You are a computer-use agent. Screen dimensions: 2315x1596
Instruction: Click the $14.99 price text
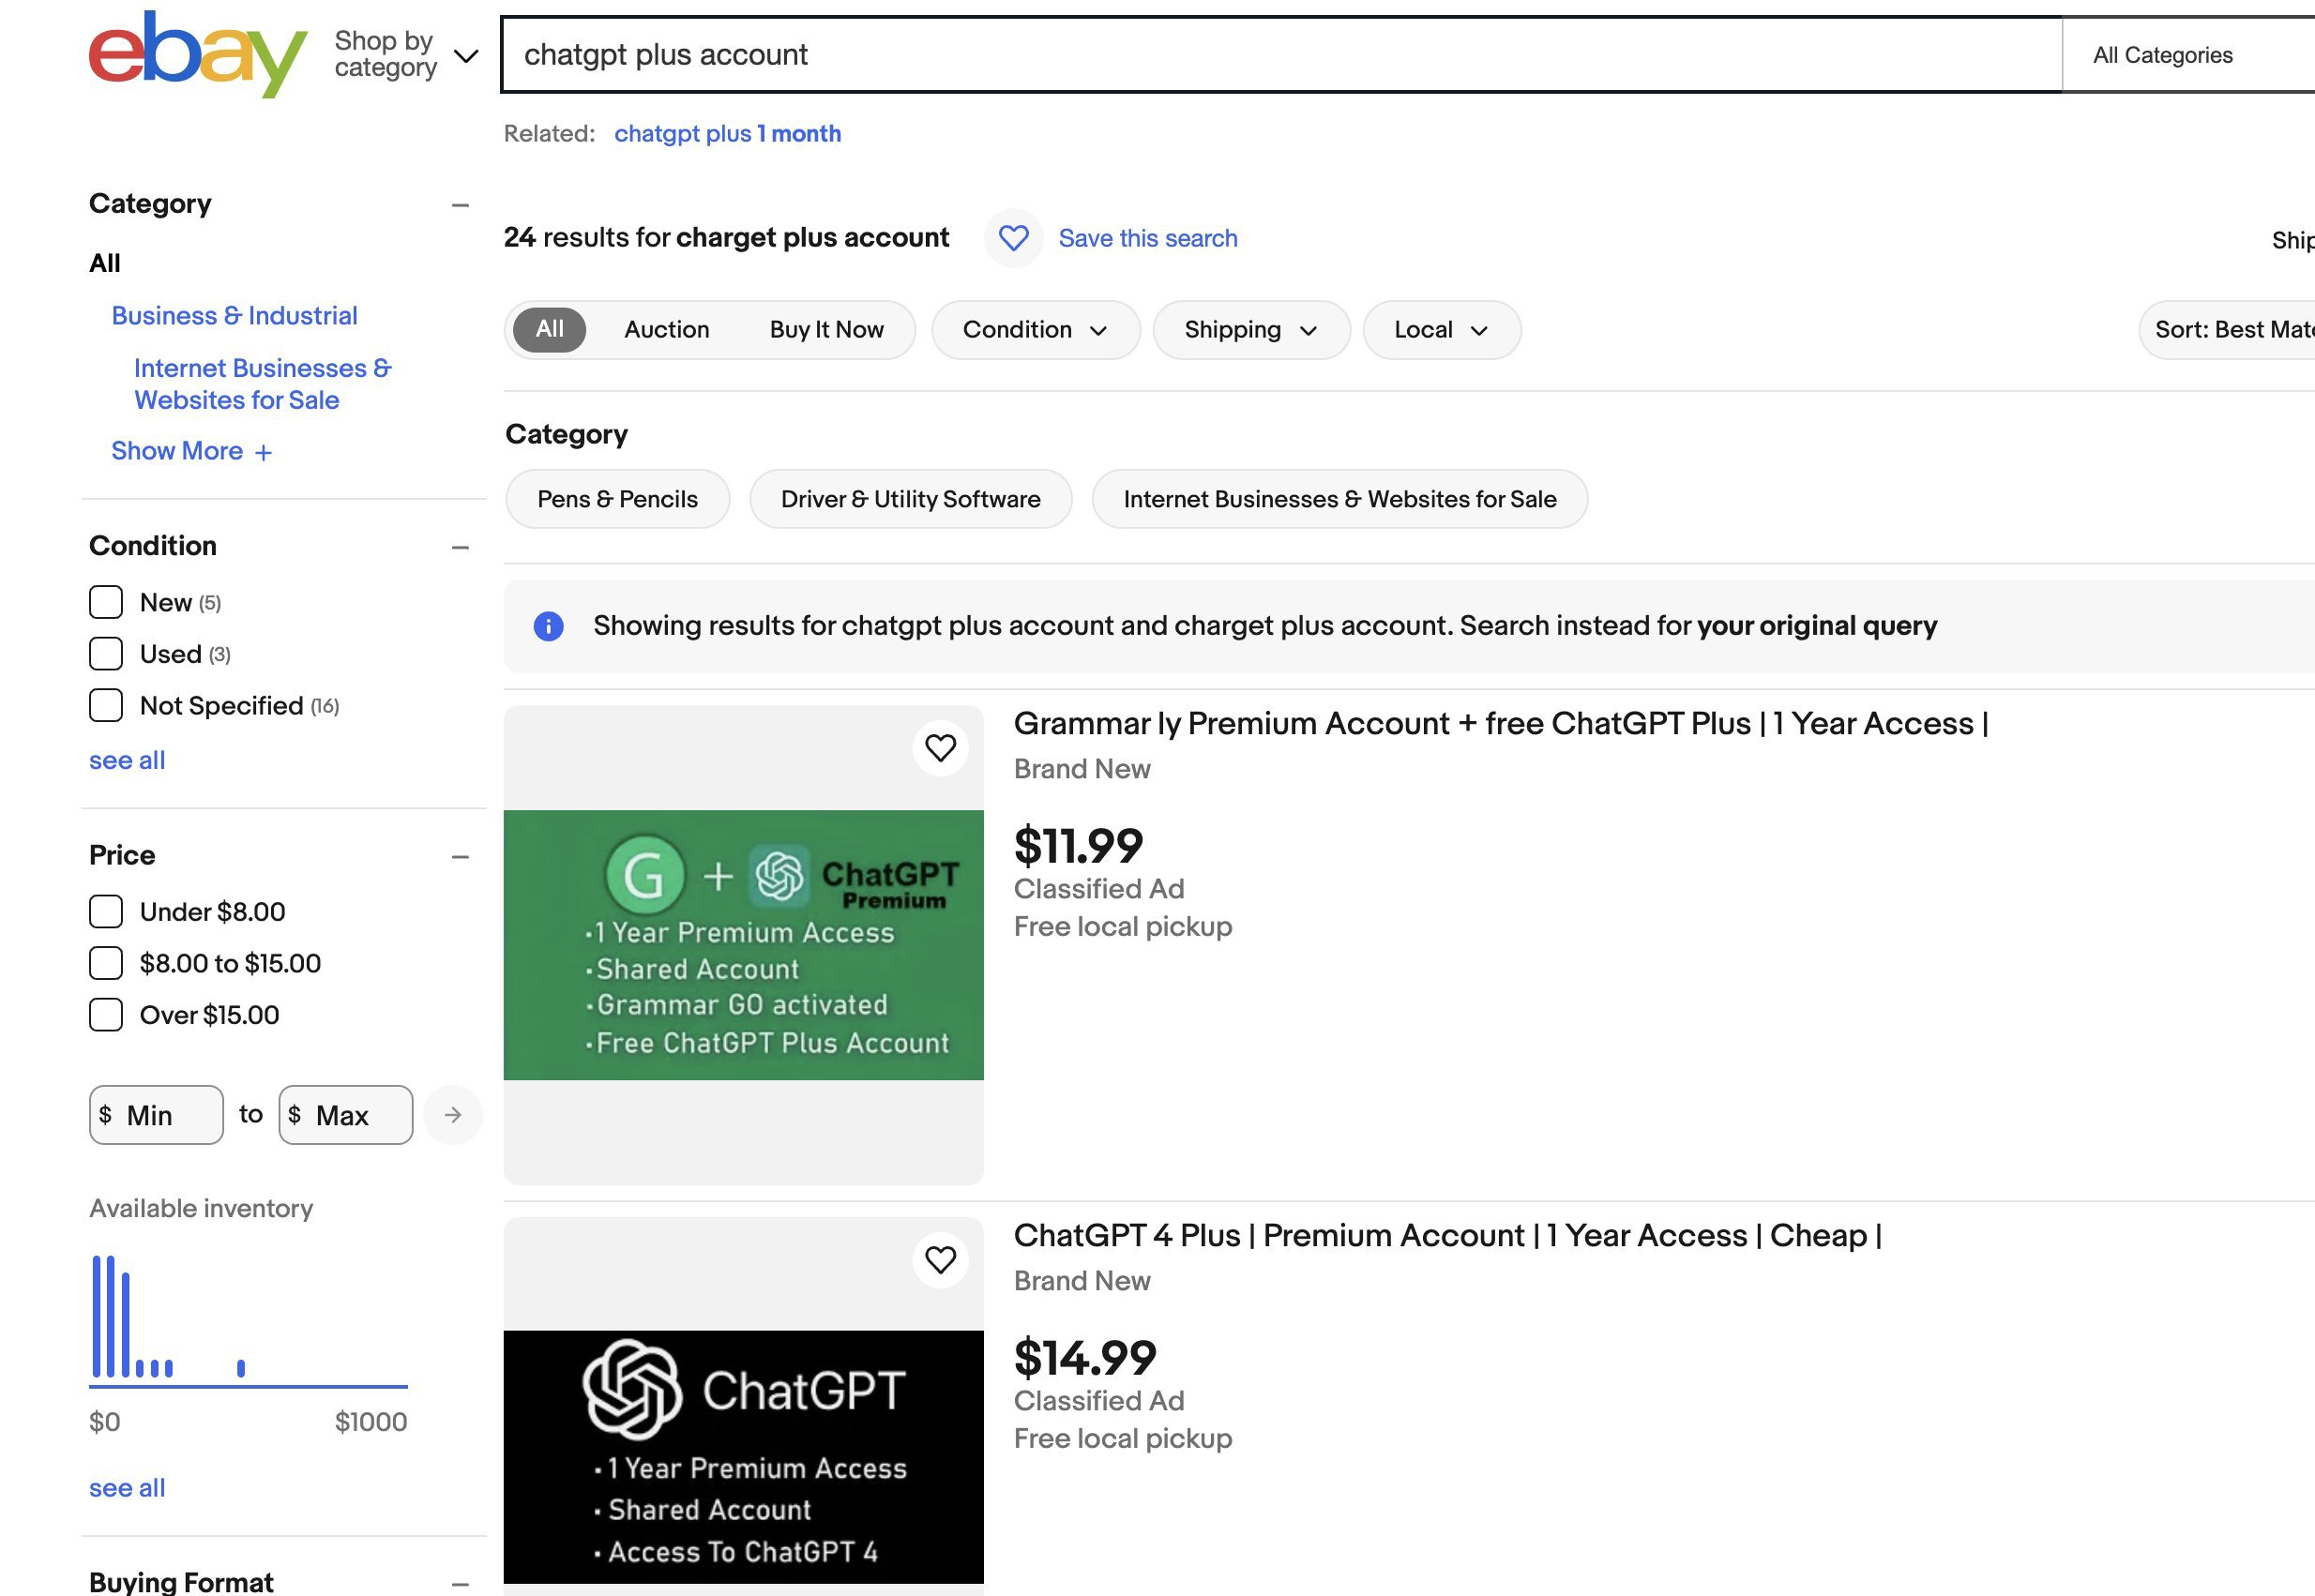pos(1085,1358)
